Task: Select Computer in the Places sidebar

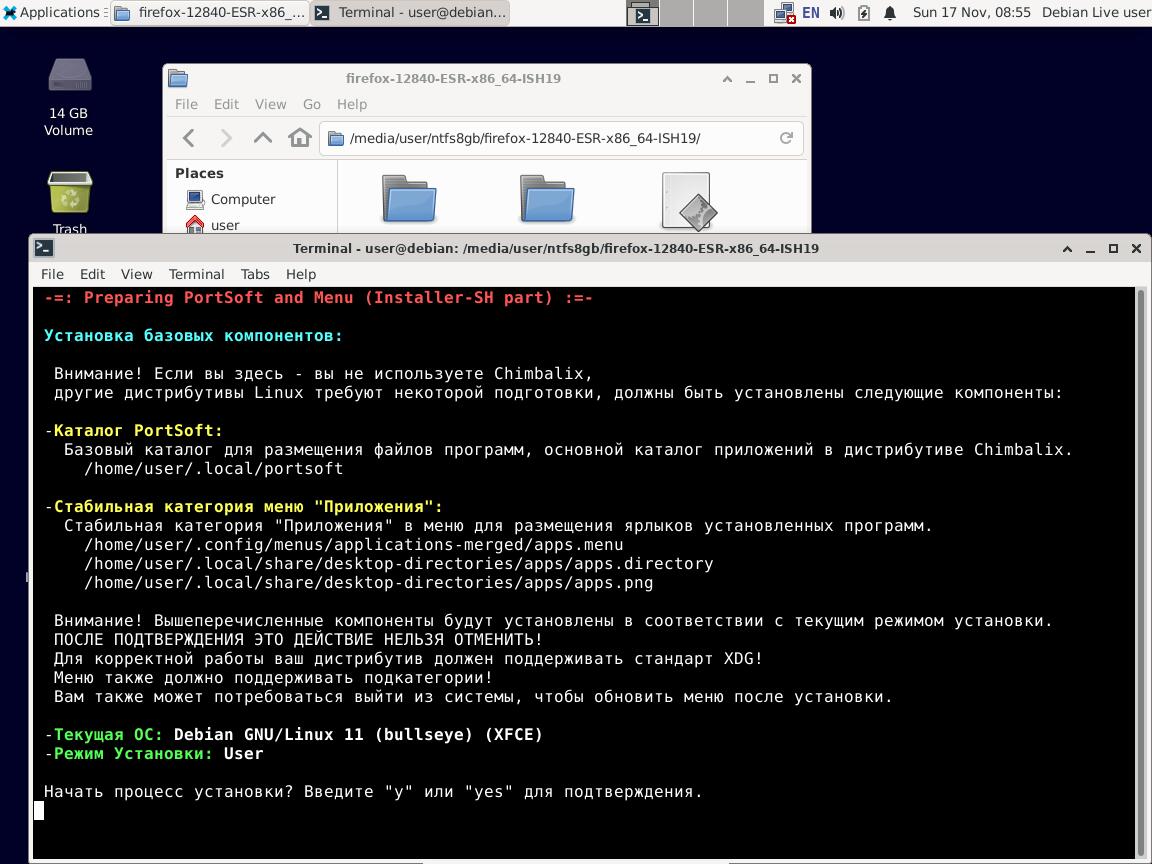Action: [231, 199]
